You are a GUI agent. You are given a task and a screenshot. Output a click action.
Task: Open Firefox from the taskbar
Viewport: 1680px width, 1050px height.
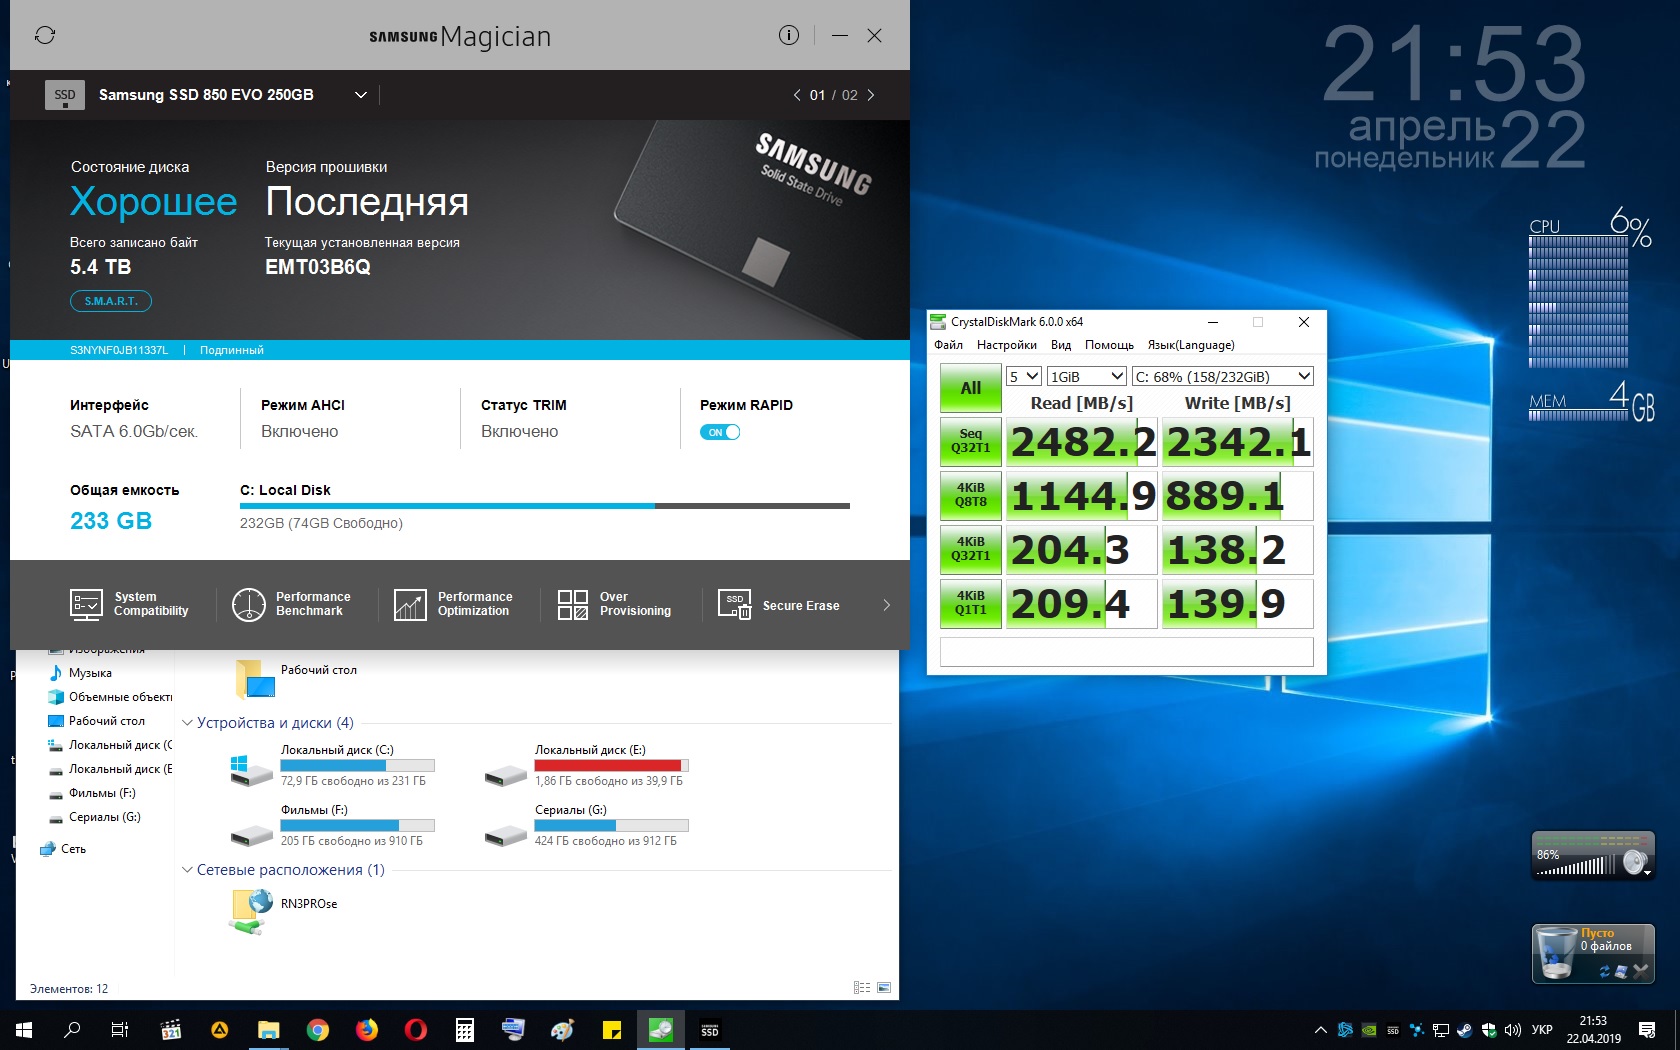click(x=367, y=1030)
